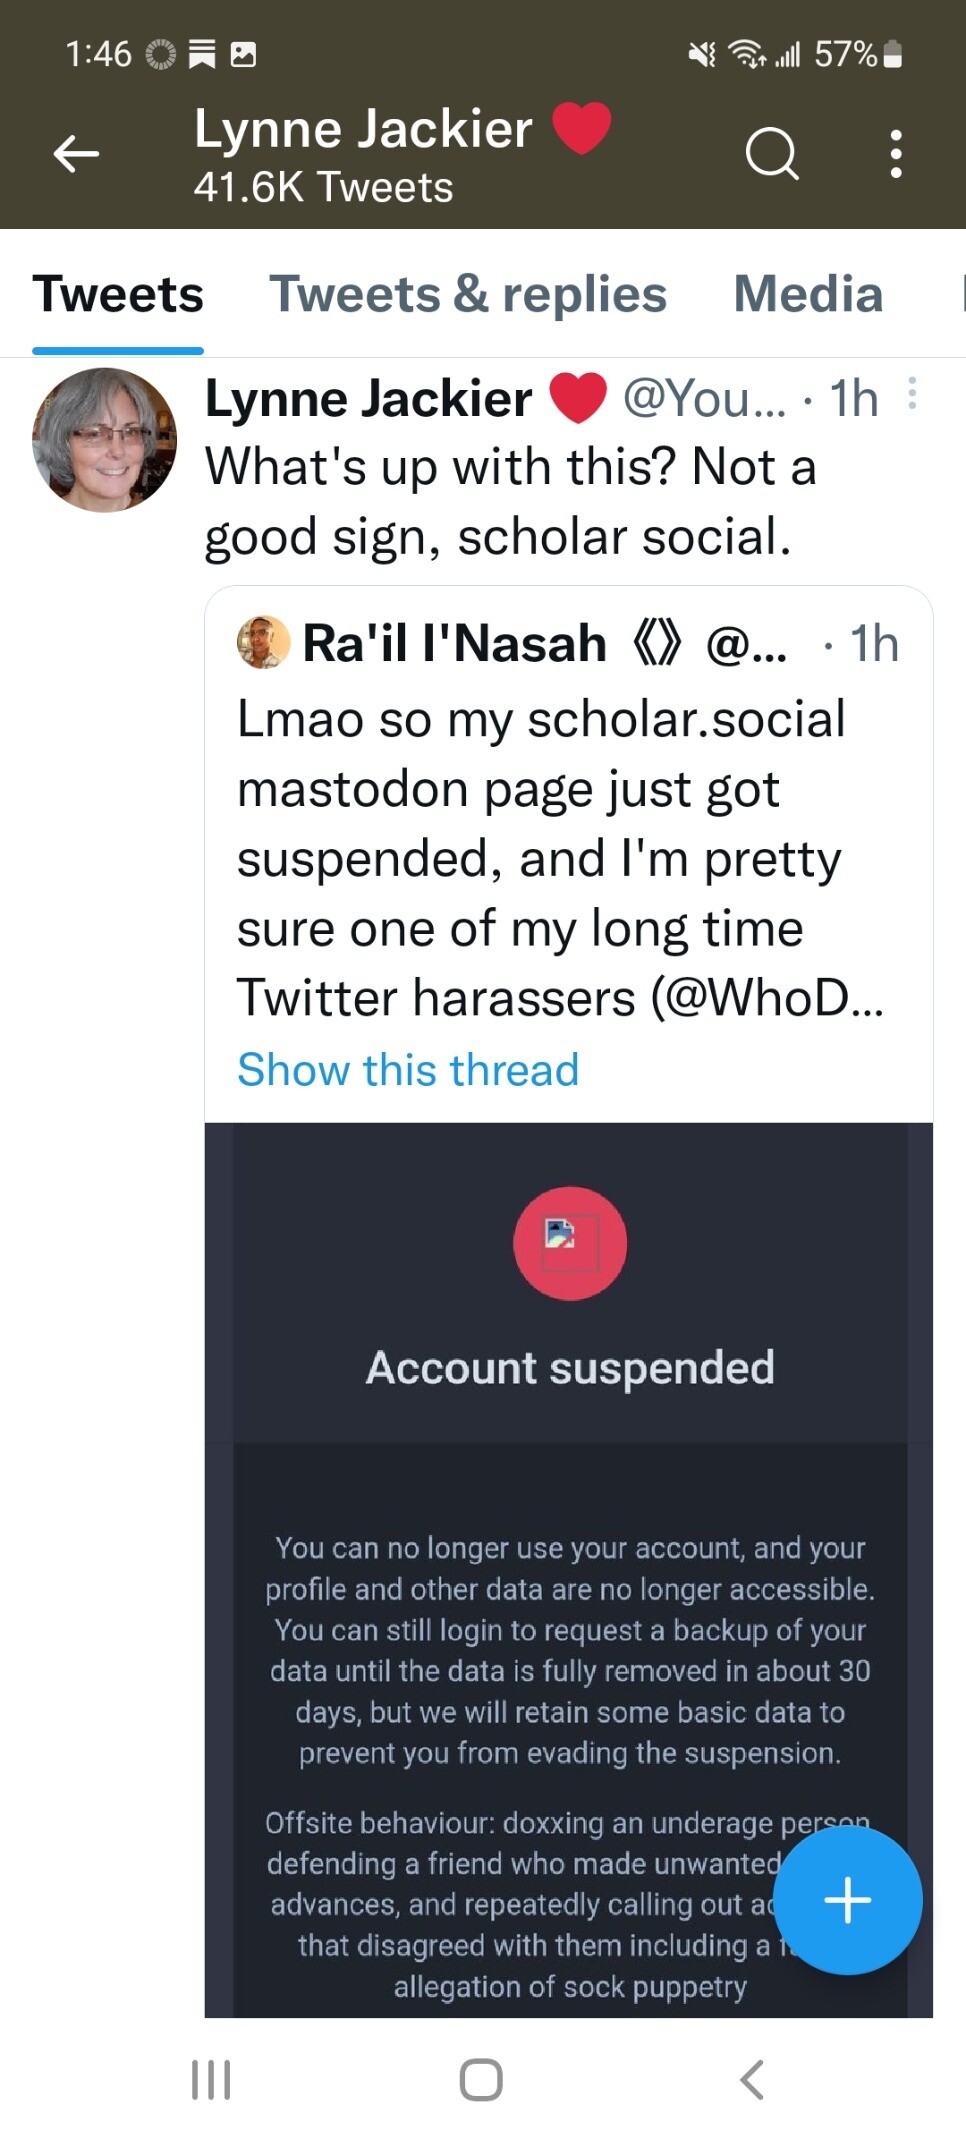
Task: Open the Account suspended screenshot image
Action: tap(569, 1600)
